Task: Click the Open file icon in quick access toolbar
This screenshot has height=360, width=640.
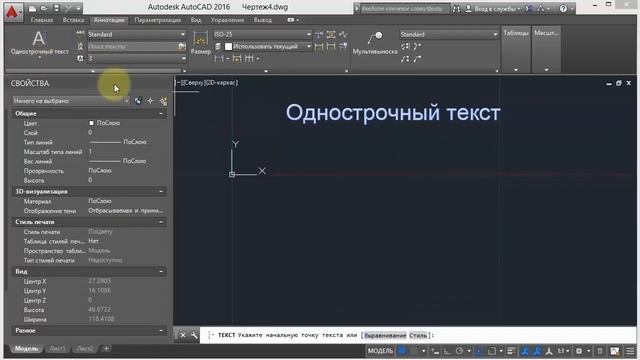Action: click(x=44, y=8)
